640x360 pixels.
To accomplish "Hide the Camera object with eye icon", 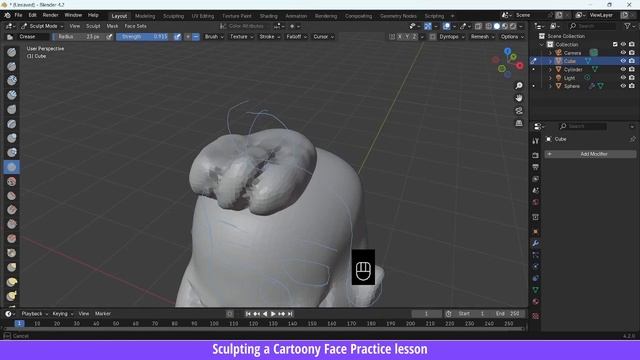I will 623,53.
